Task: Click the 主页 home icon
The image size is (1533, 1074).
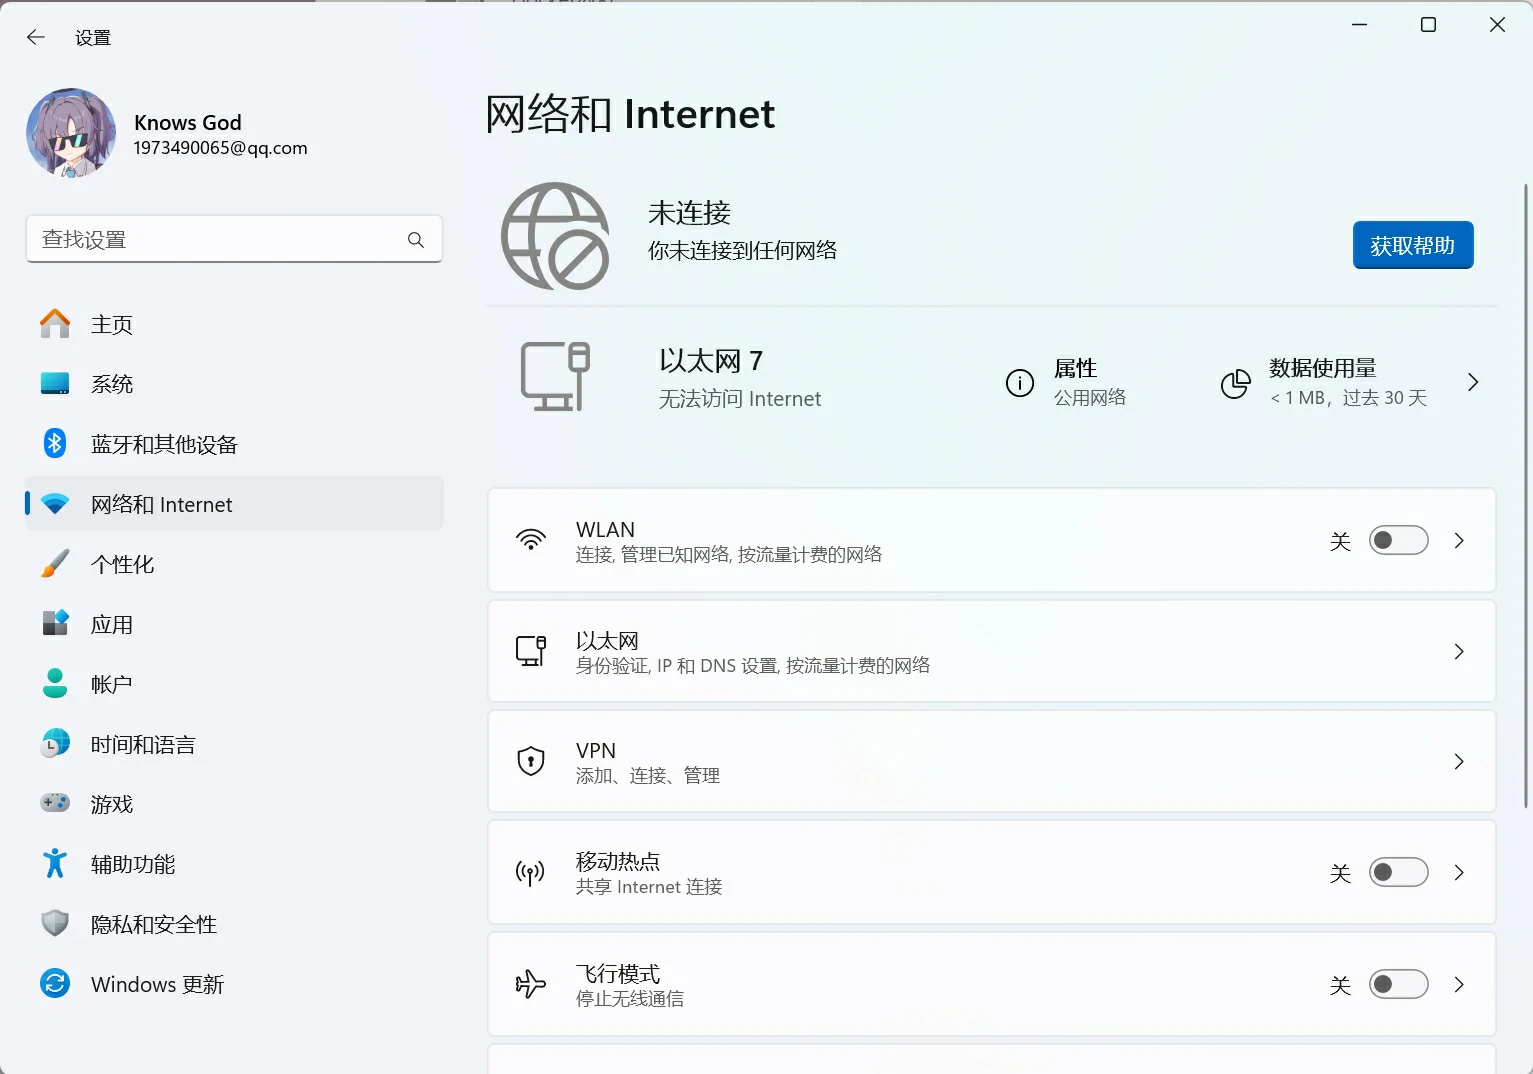Action: click(55, 324)
